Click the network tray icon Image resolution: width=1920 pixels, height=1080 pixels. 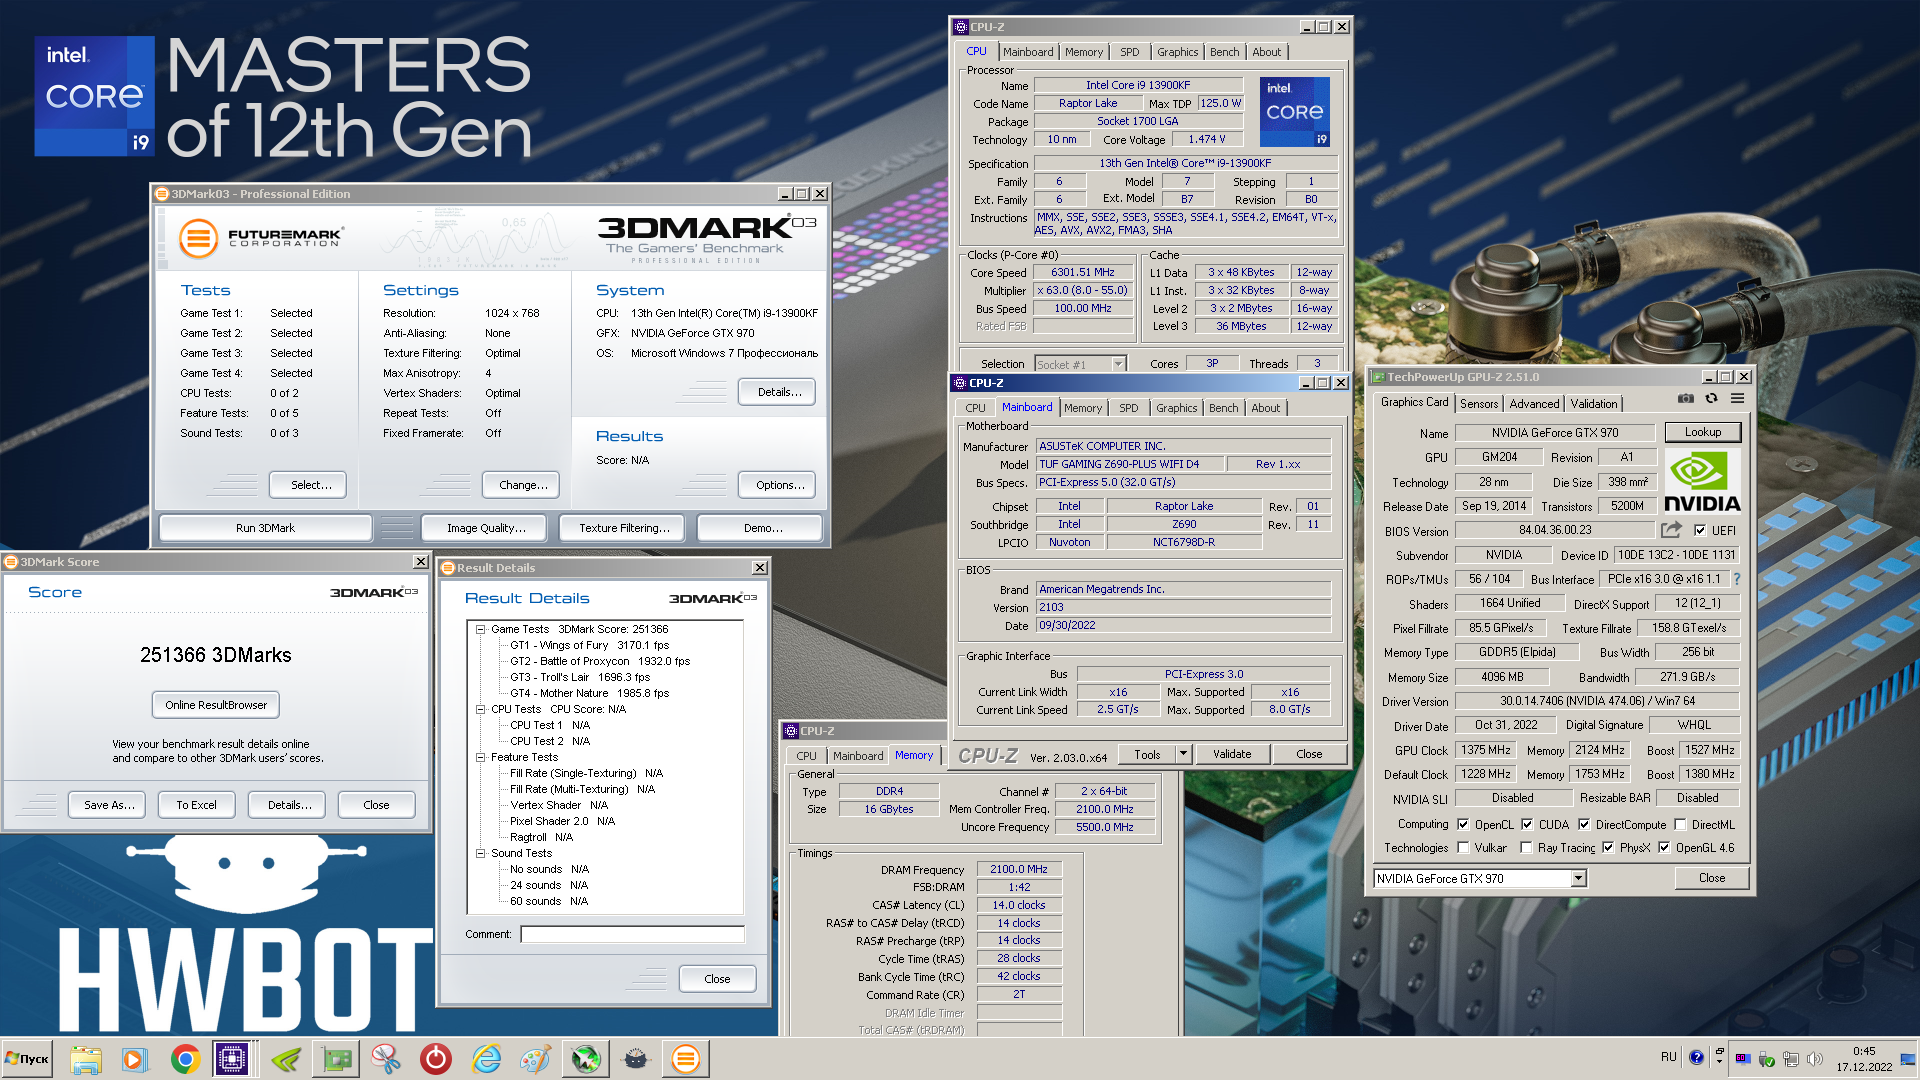(1791, 1058)
